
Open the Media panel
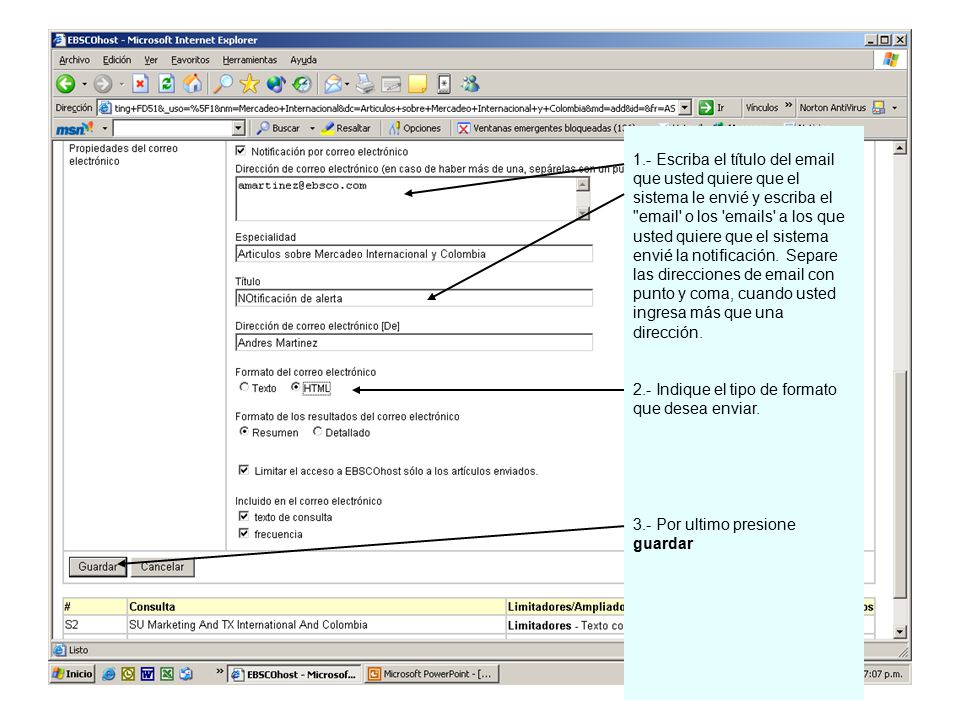pyautogui.click(x=276, y=84)
